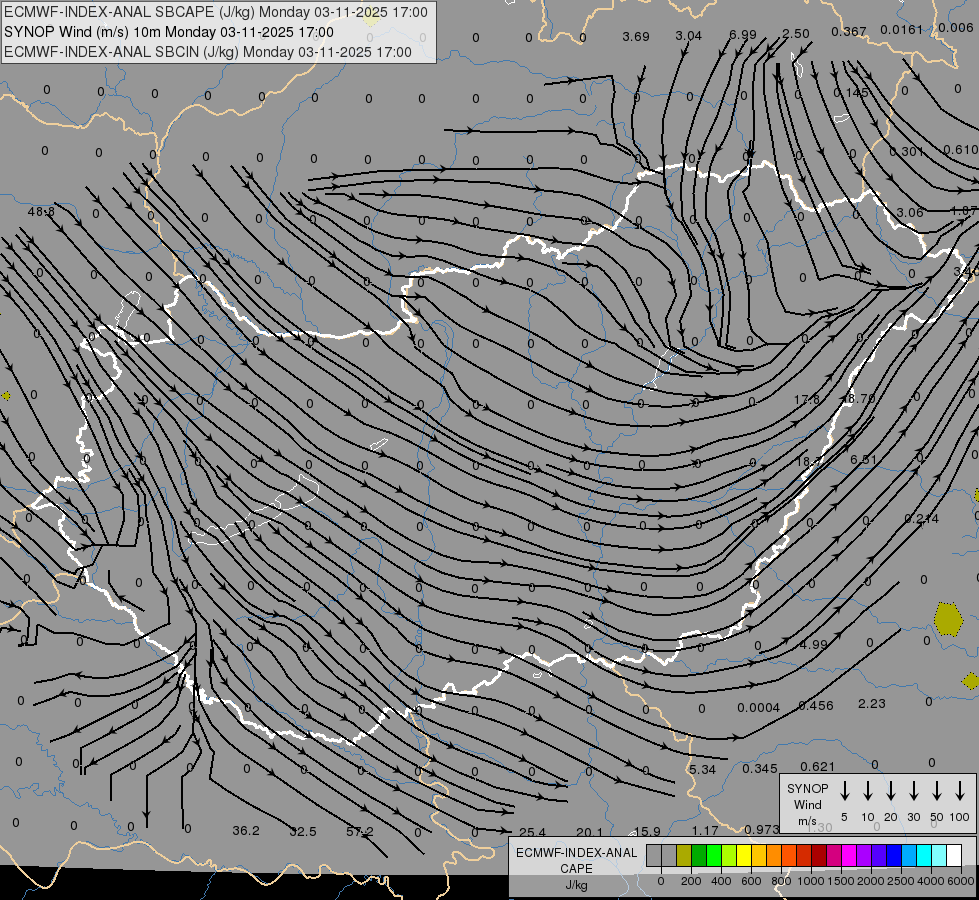Select the bright green swatch in the CAPE legend

pyautogui.click(x=714, y=855)
